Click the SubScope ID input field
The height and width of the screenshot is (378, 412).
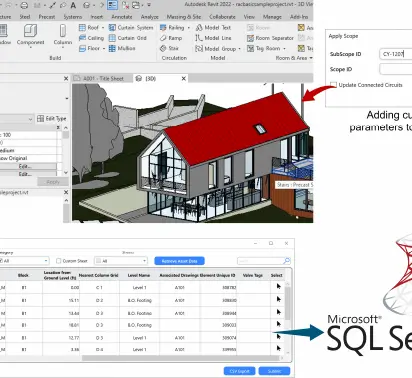point(396,54)
